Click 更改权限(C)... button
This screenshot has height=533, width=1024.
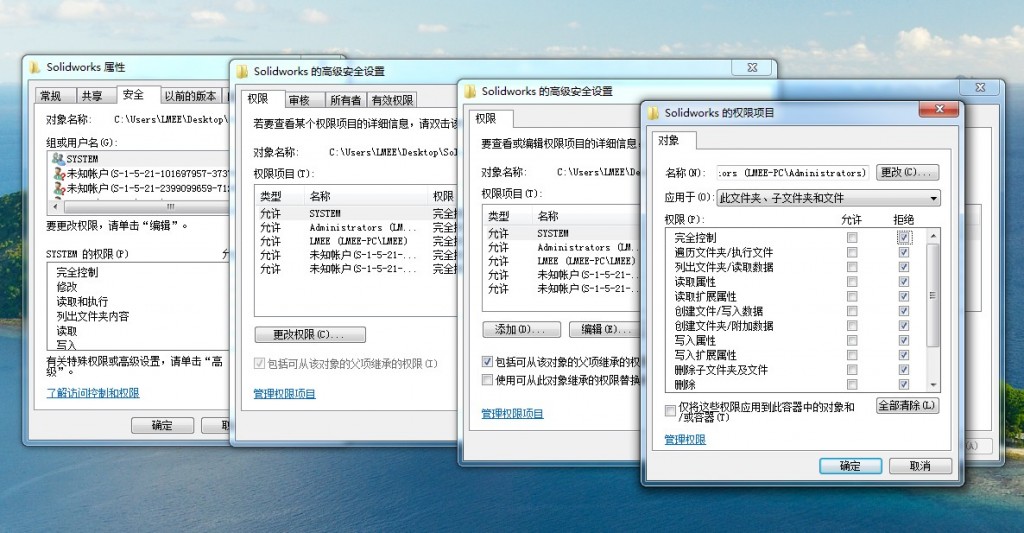tap(310, 334)
